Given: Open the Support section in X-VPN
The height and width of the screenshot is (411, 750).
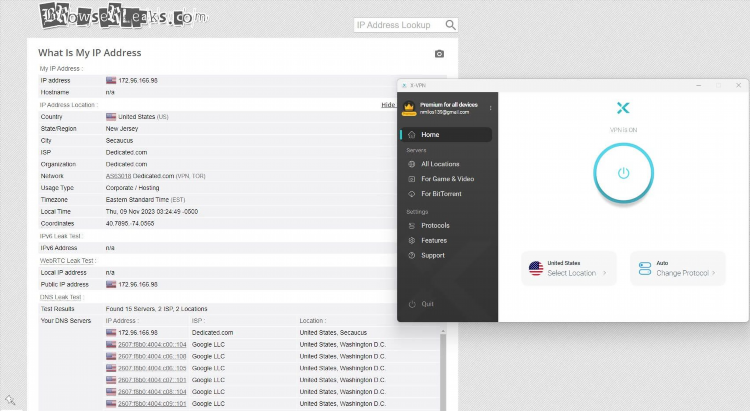Looking at the screenshot, I should [433, 255].
